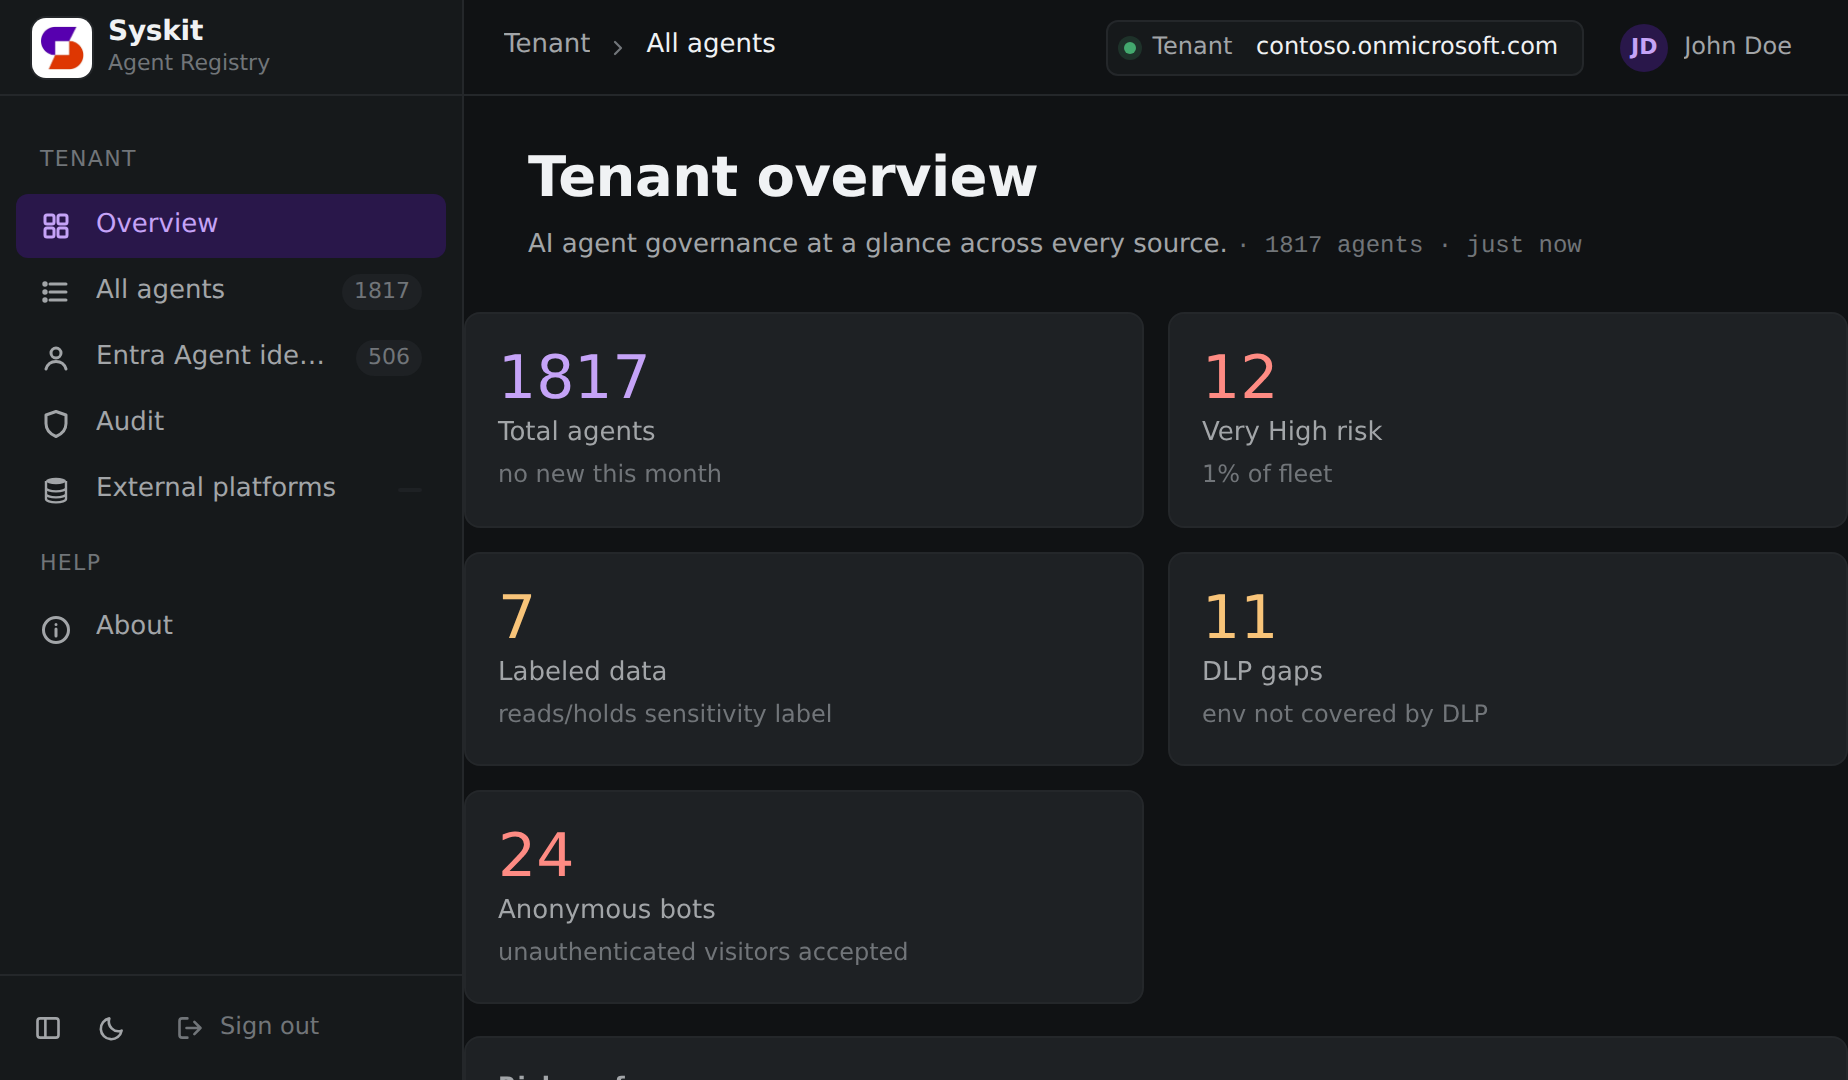Toggle dark mode moon icon

click(x=111, y=1028)
